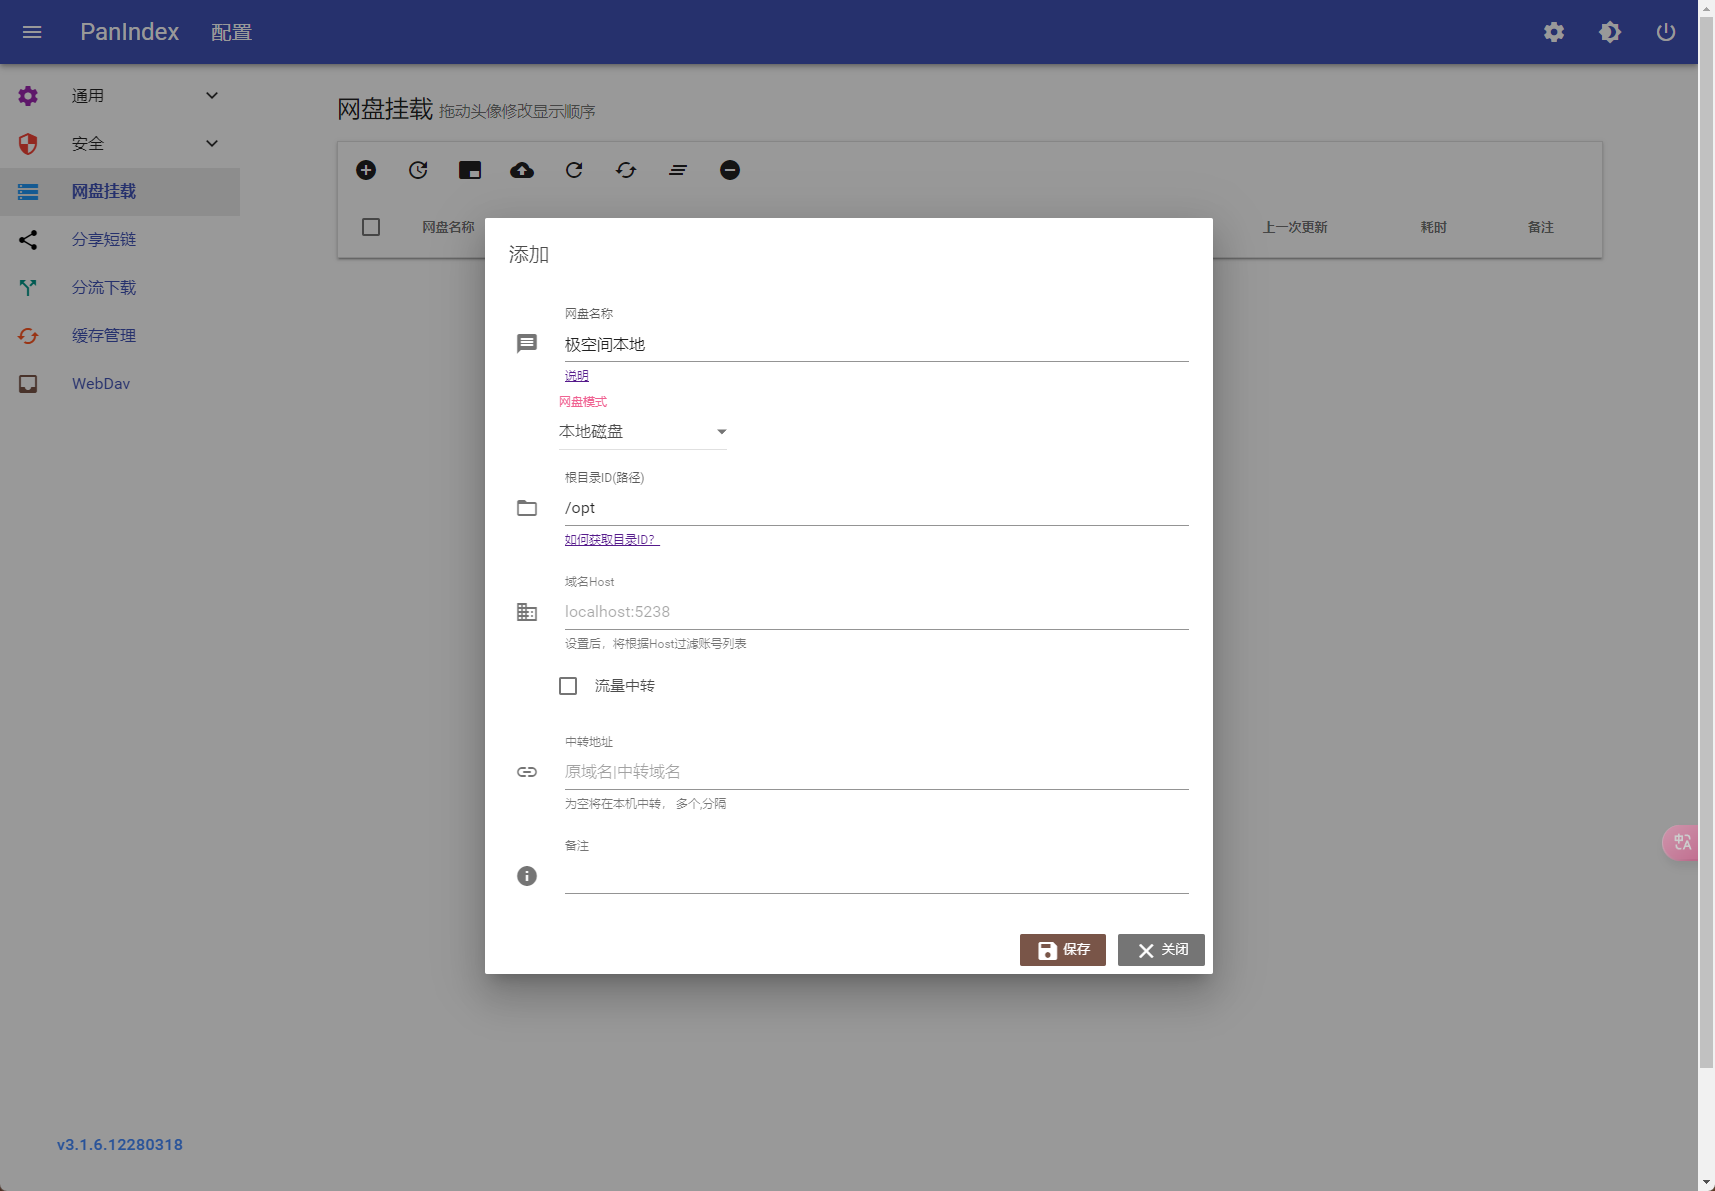Open the 网盘模式 dropdown 本地磁盘
The height and width of the screenshot is (1191, 1715).
coord(643,432)
